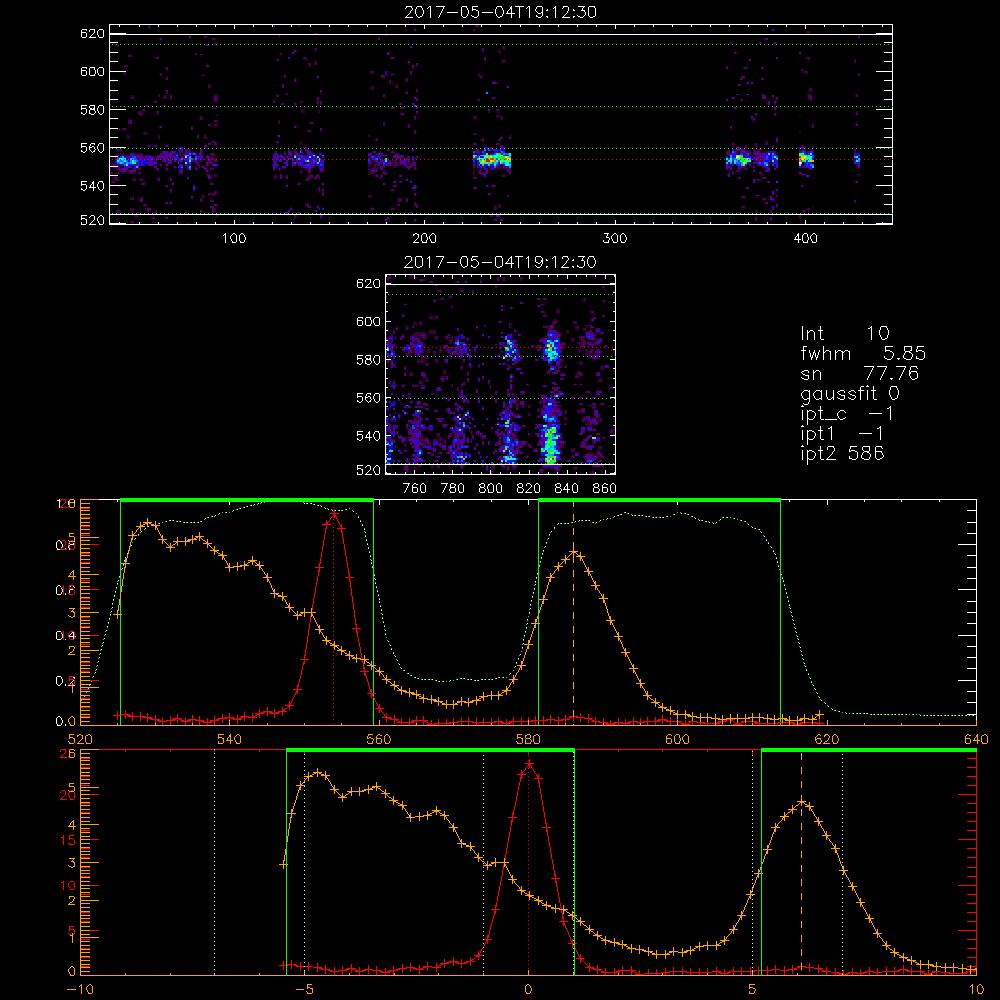Click the red Gaussian peak in bottom plot
The image size is (1000, 1000).
(x=529, y=763)
